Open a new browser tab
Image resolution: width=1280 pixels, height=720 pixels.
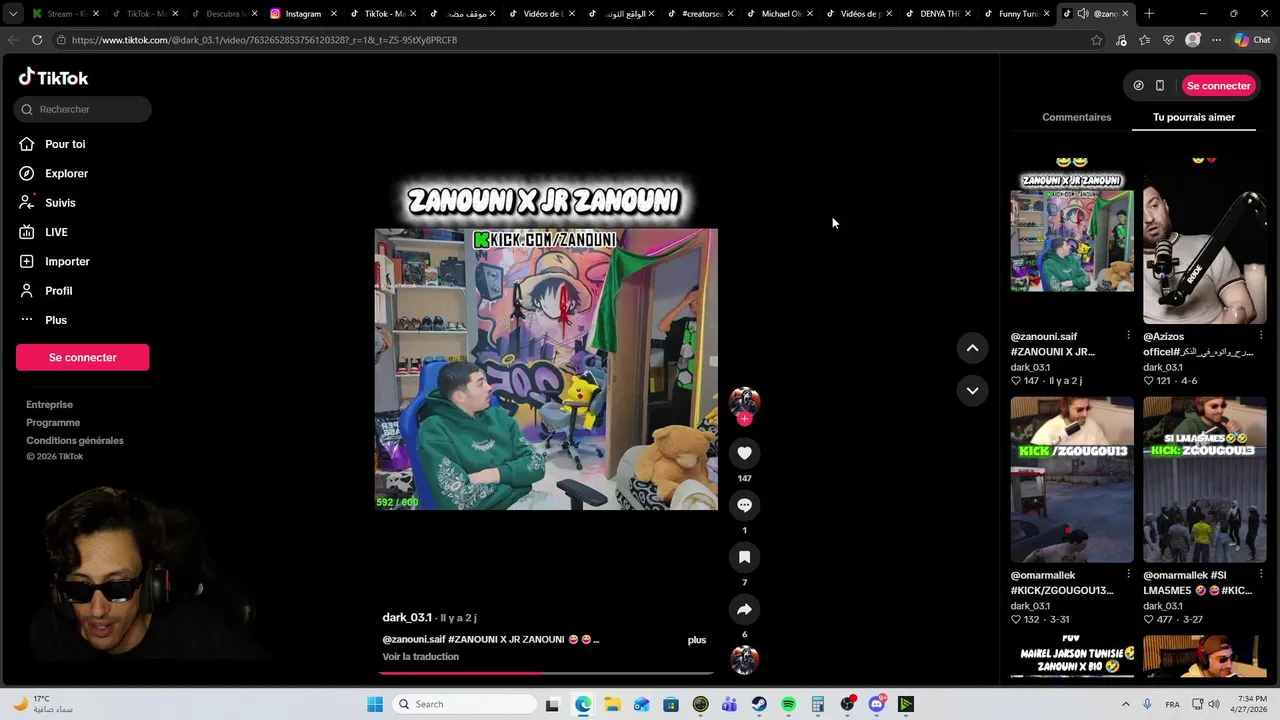click(x=1149, y=14)
